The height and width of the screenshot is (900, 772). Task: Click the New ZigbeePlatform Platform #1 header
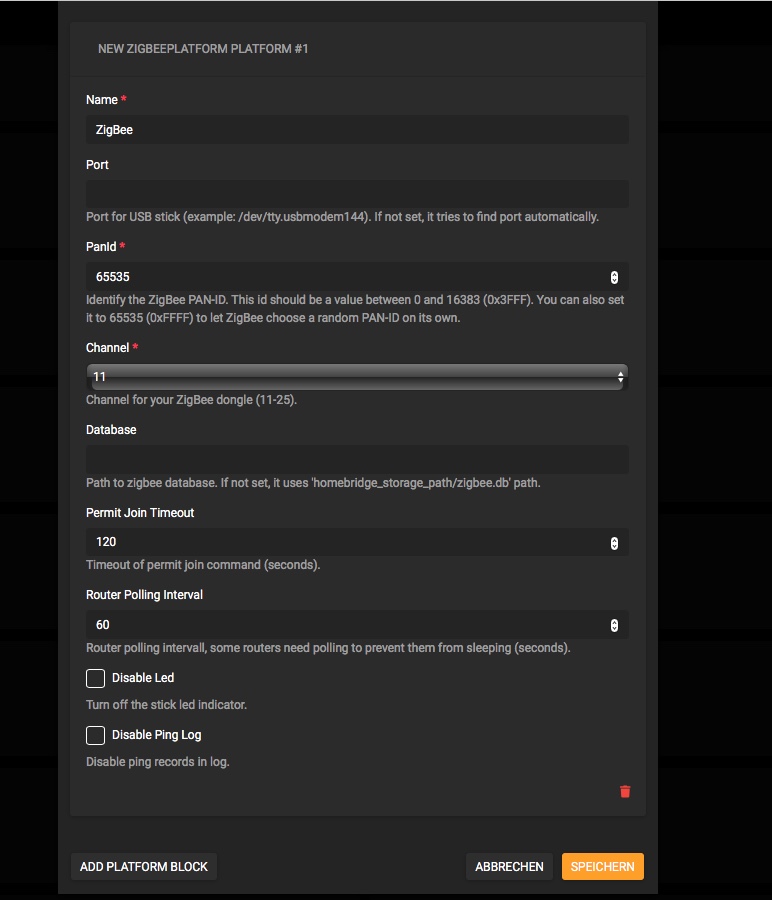[x=203, y=48]
